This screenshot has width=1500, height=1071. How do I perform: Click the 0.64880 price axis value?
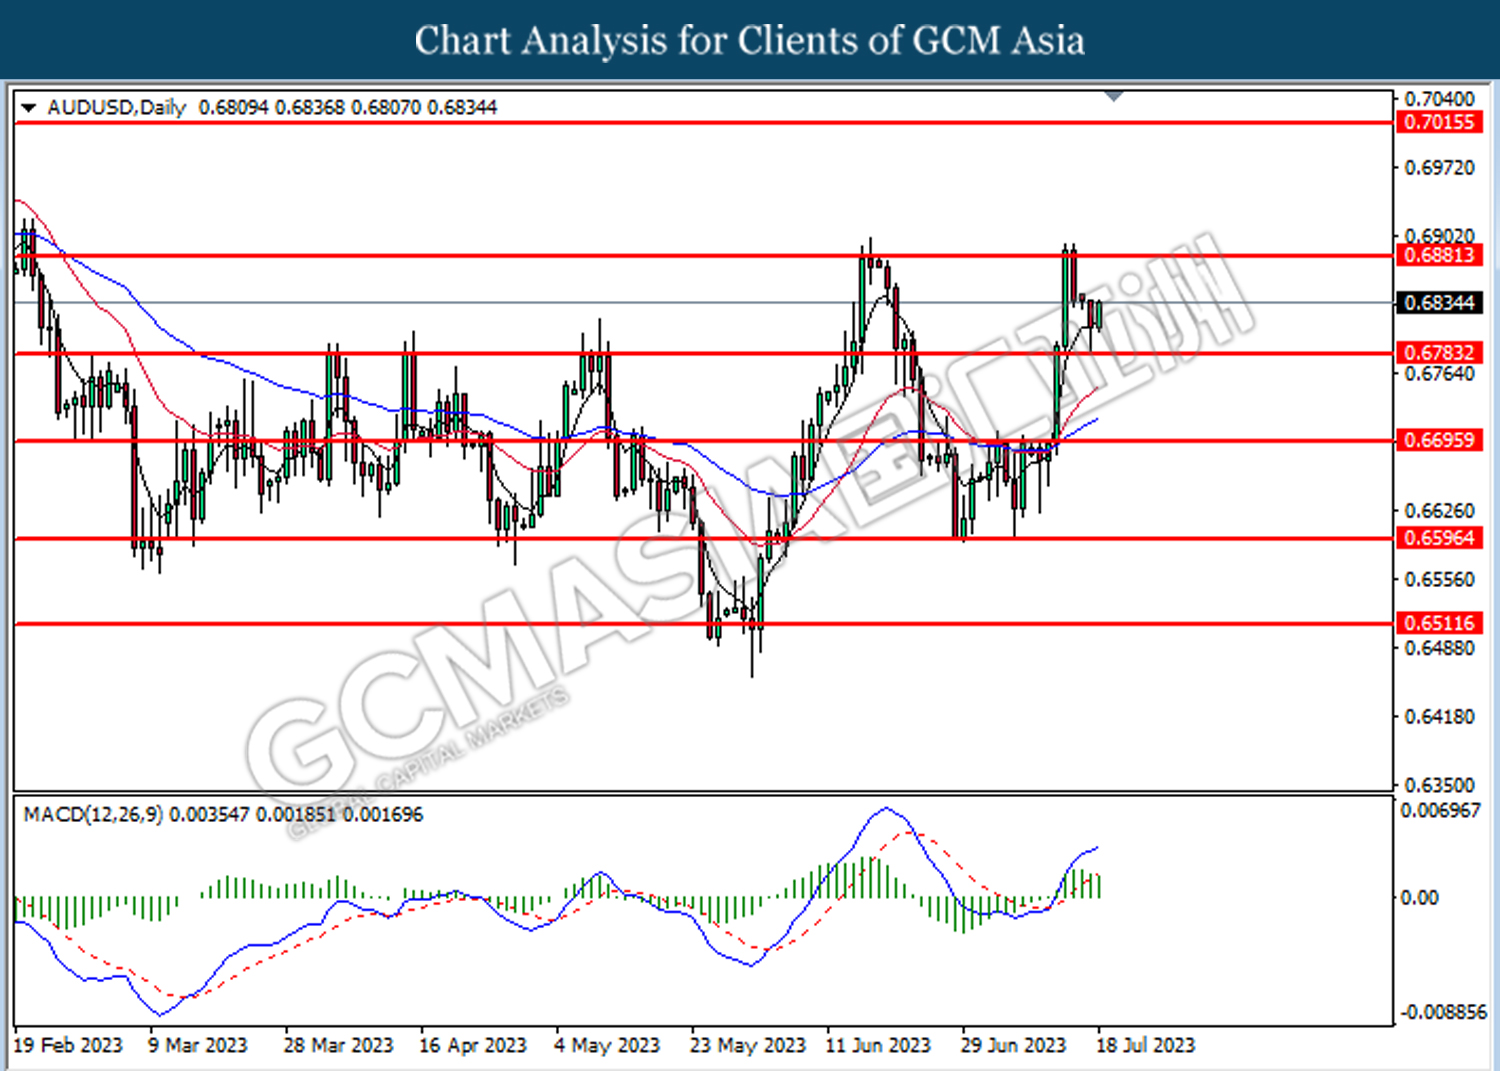coord(1439,648)
